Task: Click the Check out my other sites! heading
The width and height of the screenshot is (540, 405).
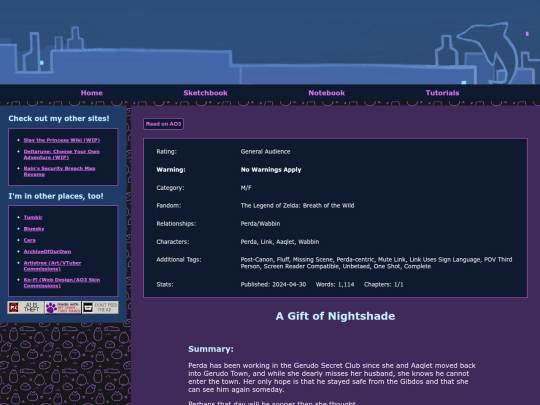Action: point(59,118)
